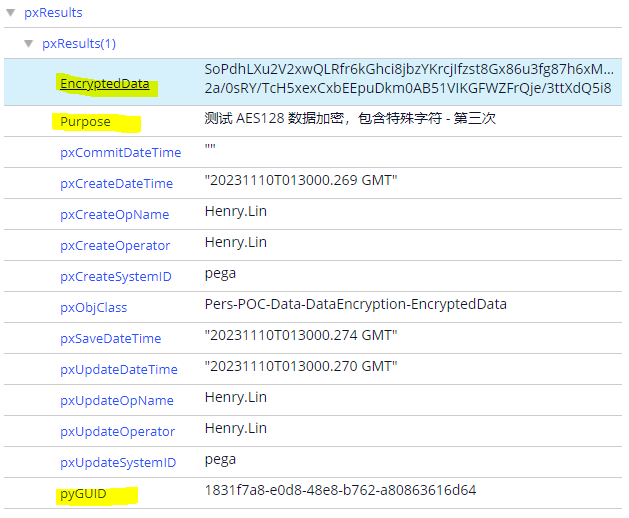Open the pxCreateDateTime property
The width and height of the screenshot is (629, 518).
click(x=116, y=184)
